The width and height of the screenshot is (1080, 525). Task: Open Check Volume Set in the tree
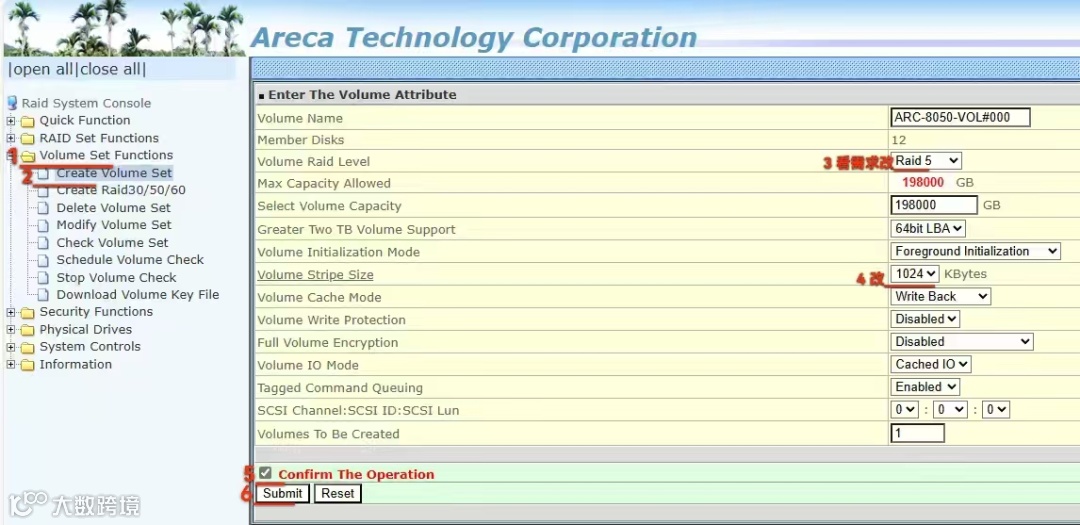point(112,243)
